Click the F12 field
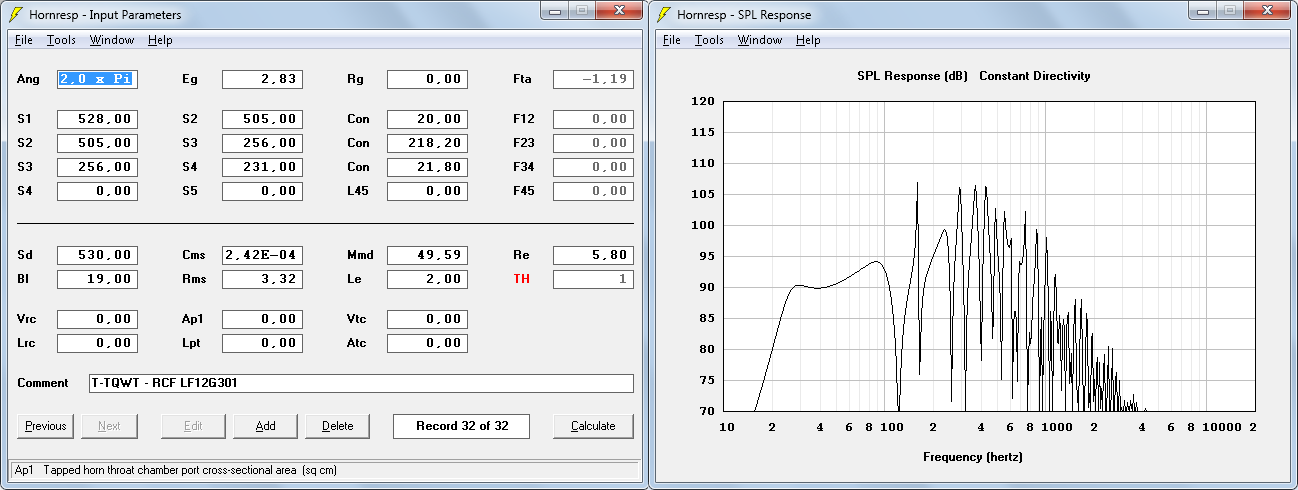The width and height of the screenshot is (1298, 490). coord(593,119)
